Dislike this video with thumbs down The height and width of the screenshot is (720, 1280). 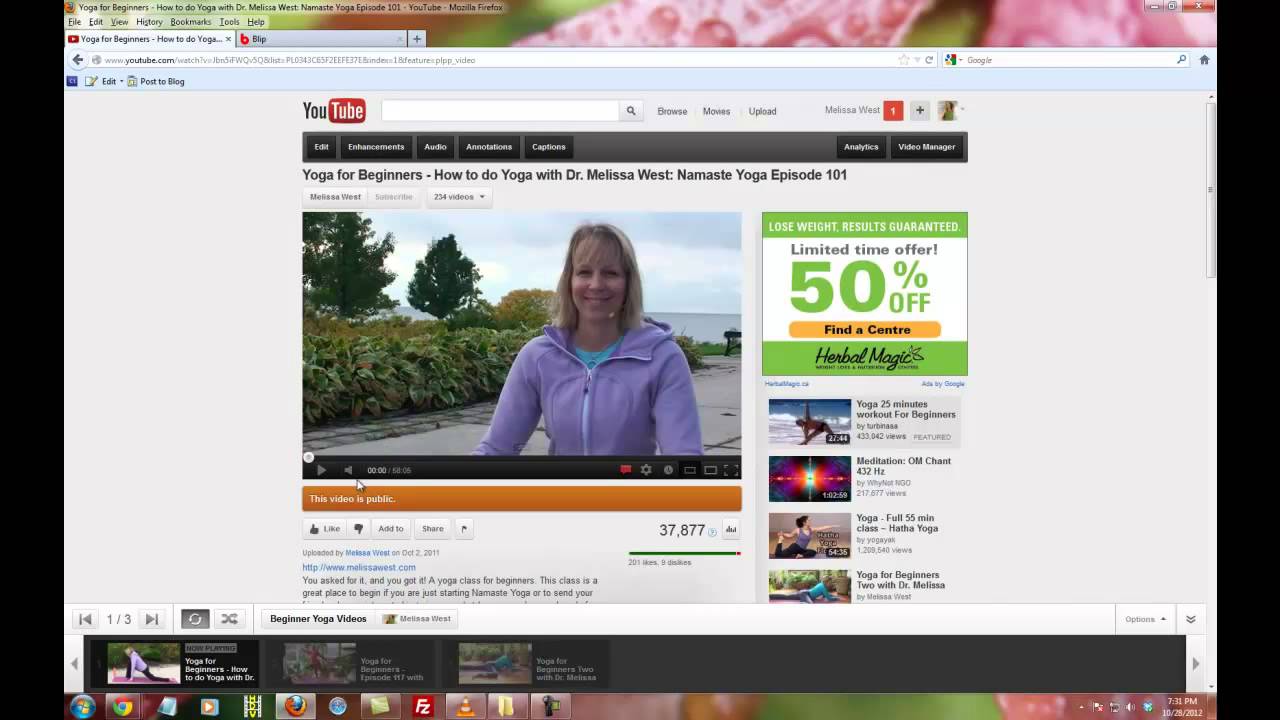pyautogui.click(x=358, y=529)
